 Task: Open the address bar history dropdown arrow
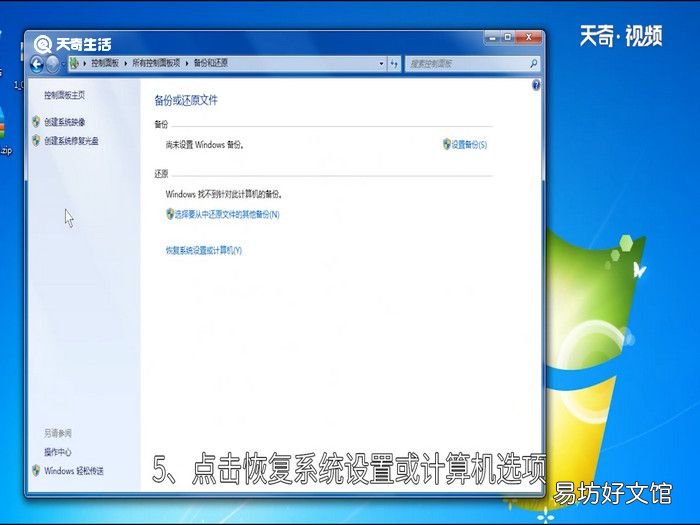tap(381, 64)
